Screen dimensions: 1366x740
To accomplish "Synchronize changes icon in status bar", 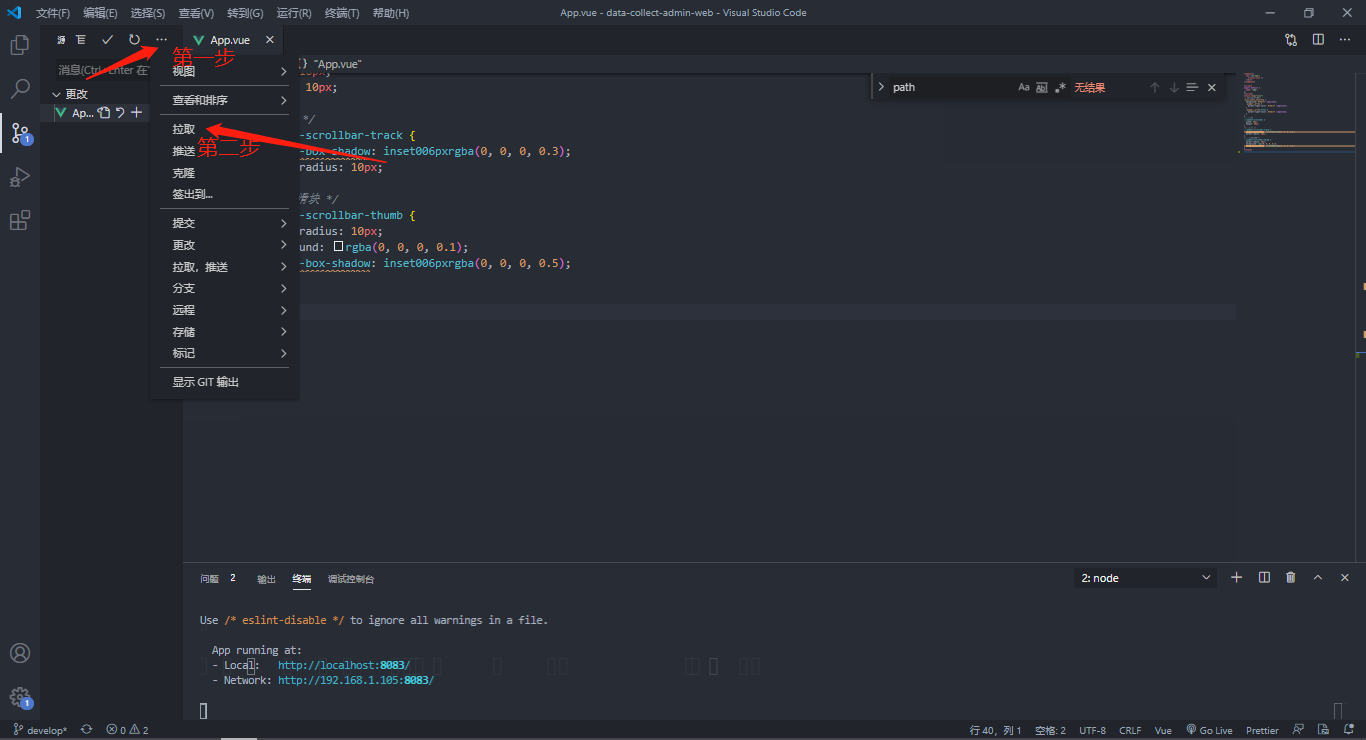I will [x=87, y=730].
